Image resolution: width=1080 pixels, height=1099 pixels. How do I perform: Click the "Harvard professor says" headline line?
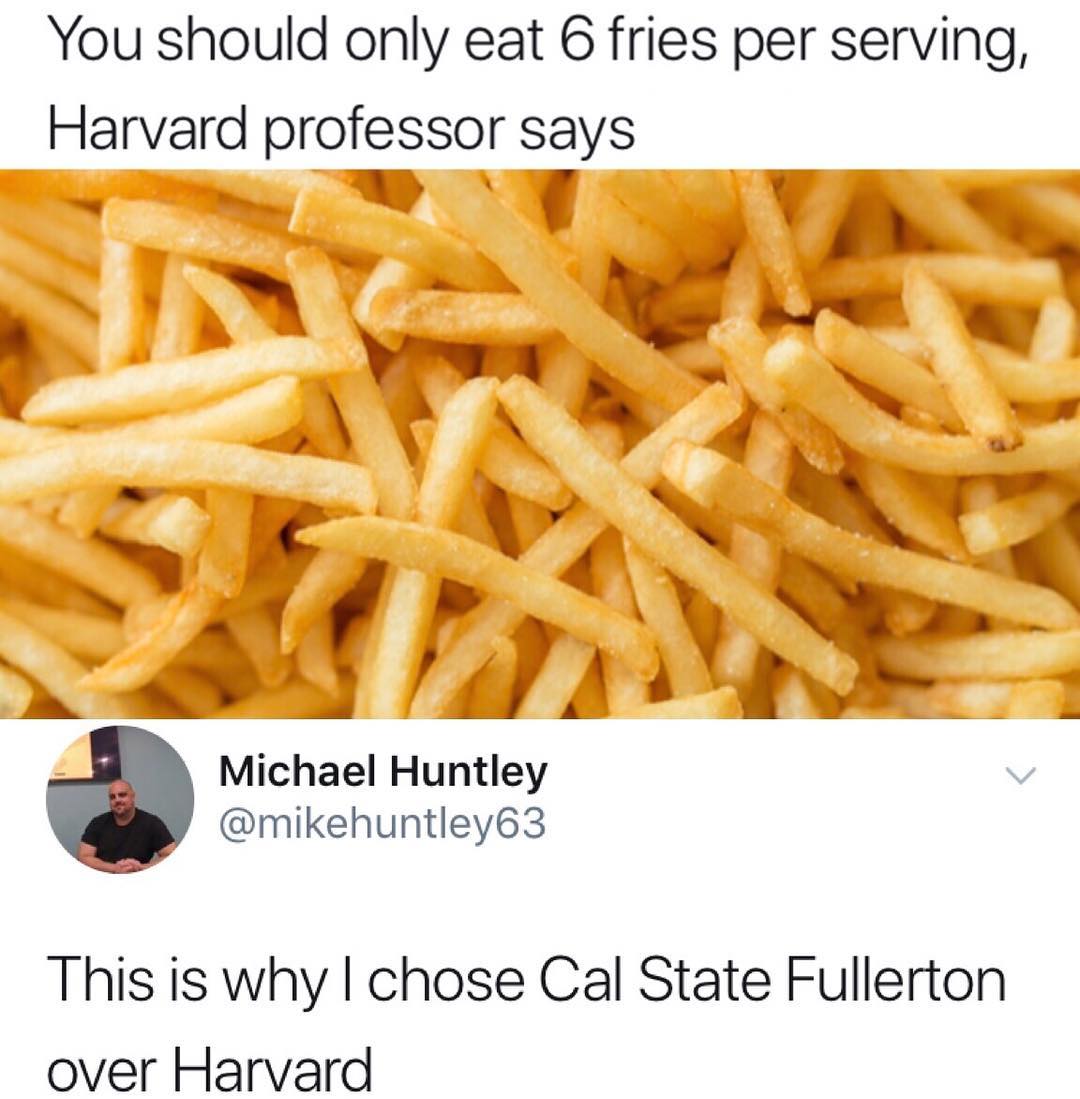click(x=341, y=130)
